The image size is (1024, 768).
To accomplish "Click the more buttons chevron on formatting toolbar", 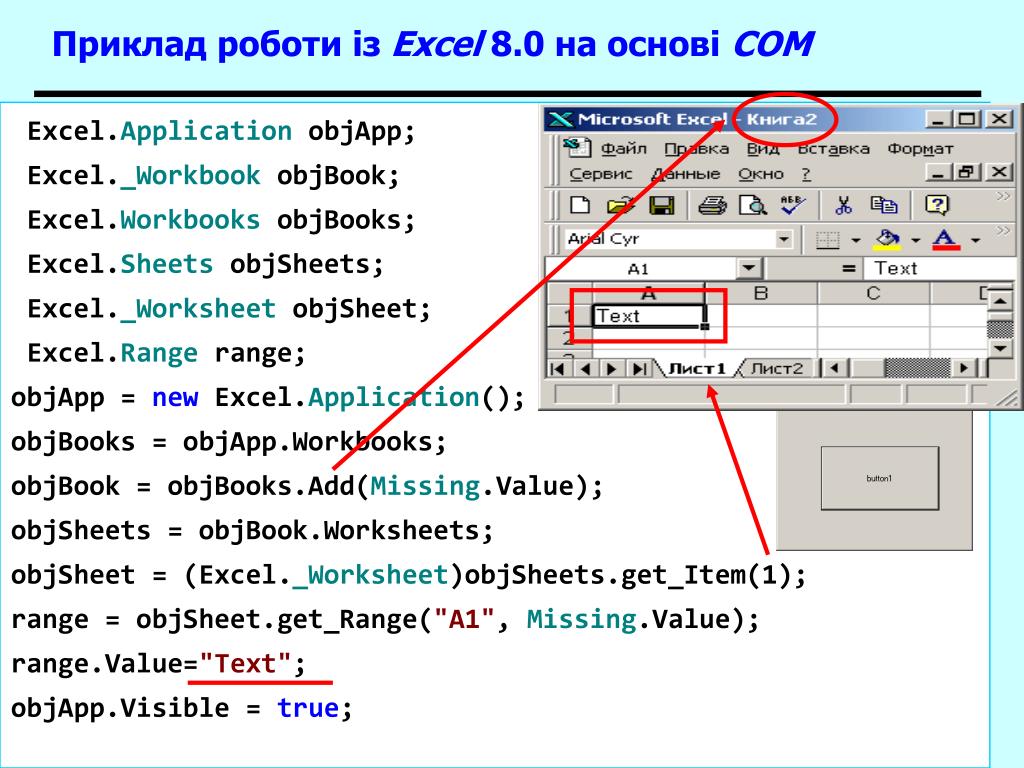I will point(1002,231).
